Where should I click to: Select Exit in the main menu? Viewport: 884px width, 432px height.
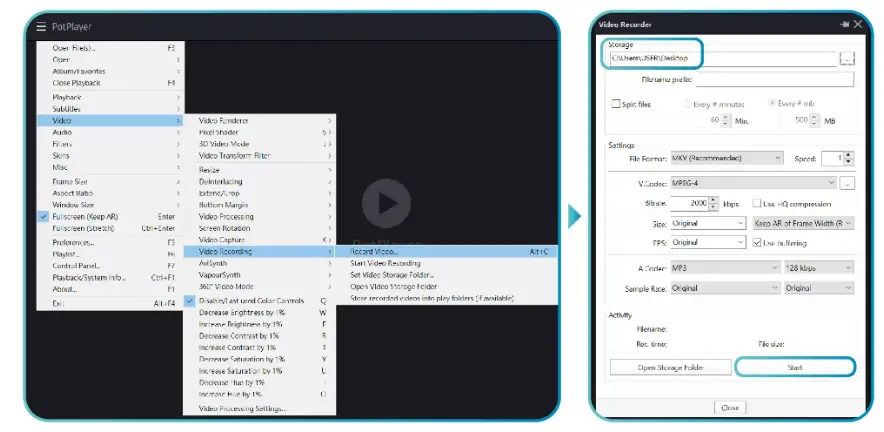[x=110, y=303]
